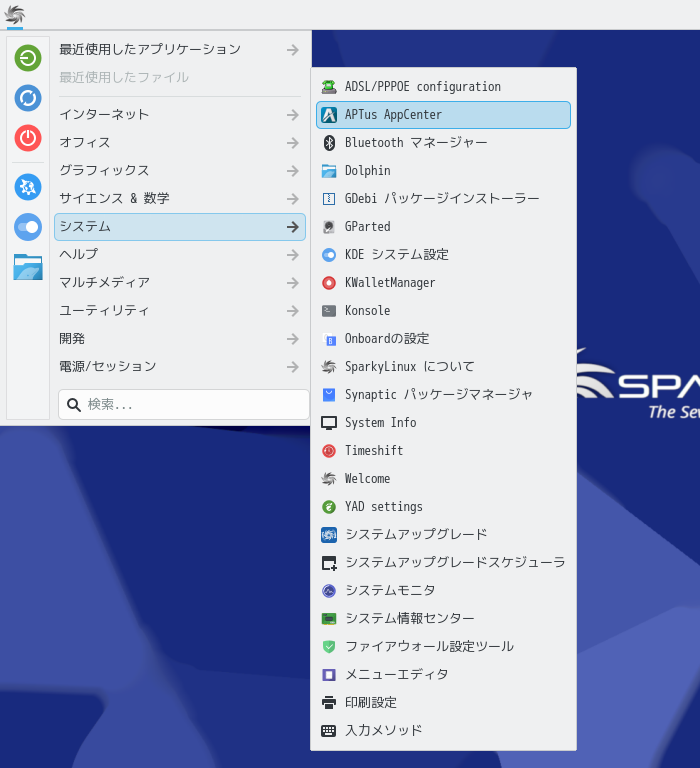The height and width of the screenshot is (768, 700).
Task: Expand the インターネット category arrow
Action: coord(292,115)
